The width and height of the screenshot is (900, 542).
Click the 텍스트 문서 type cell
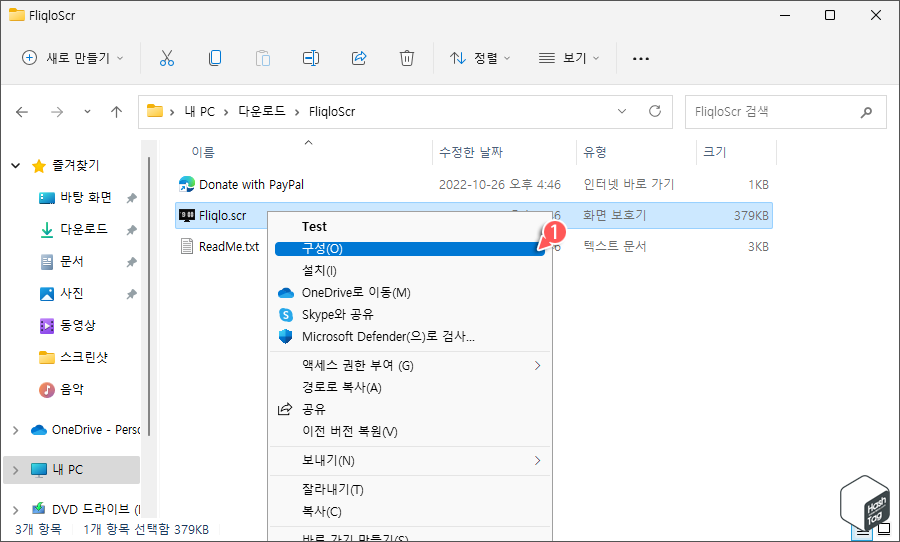615,246
